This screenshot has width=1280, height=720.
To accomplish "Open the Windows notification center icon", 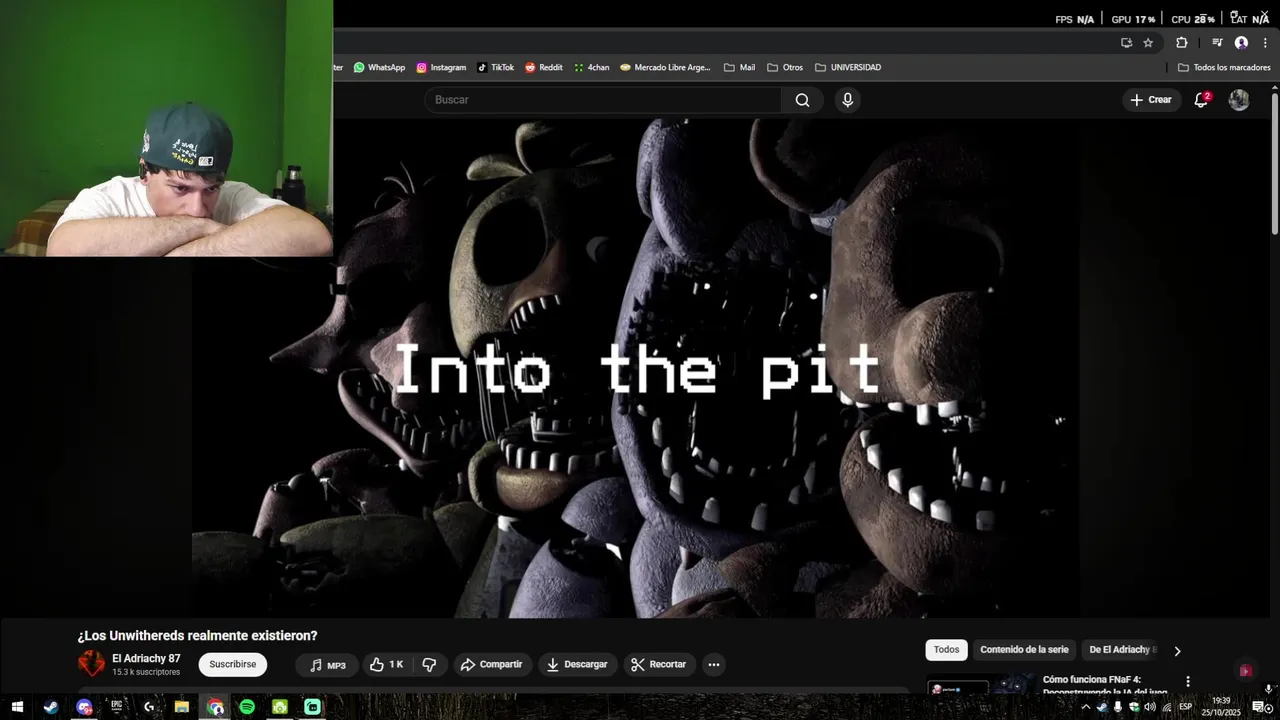I will point(1259,707).
